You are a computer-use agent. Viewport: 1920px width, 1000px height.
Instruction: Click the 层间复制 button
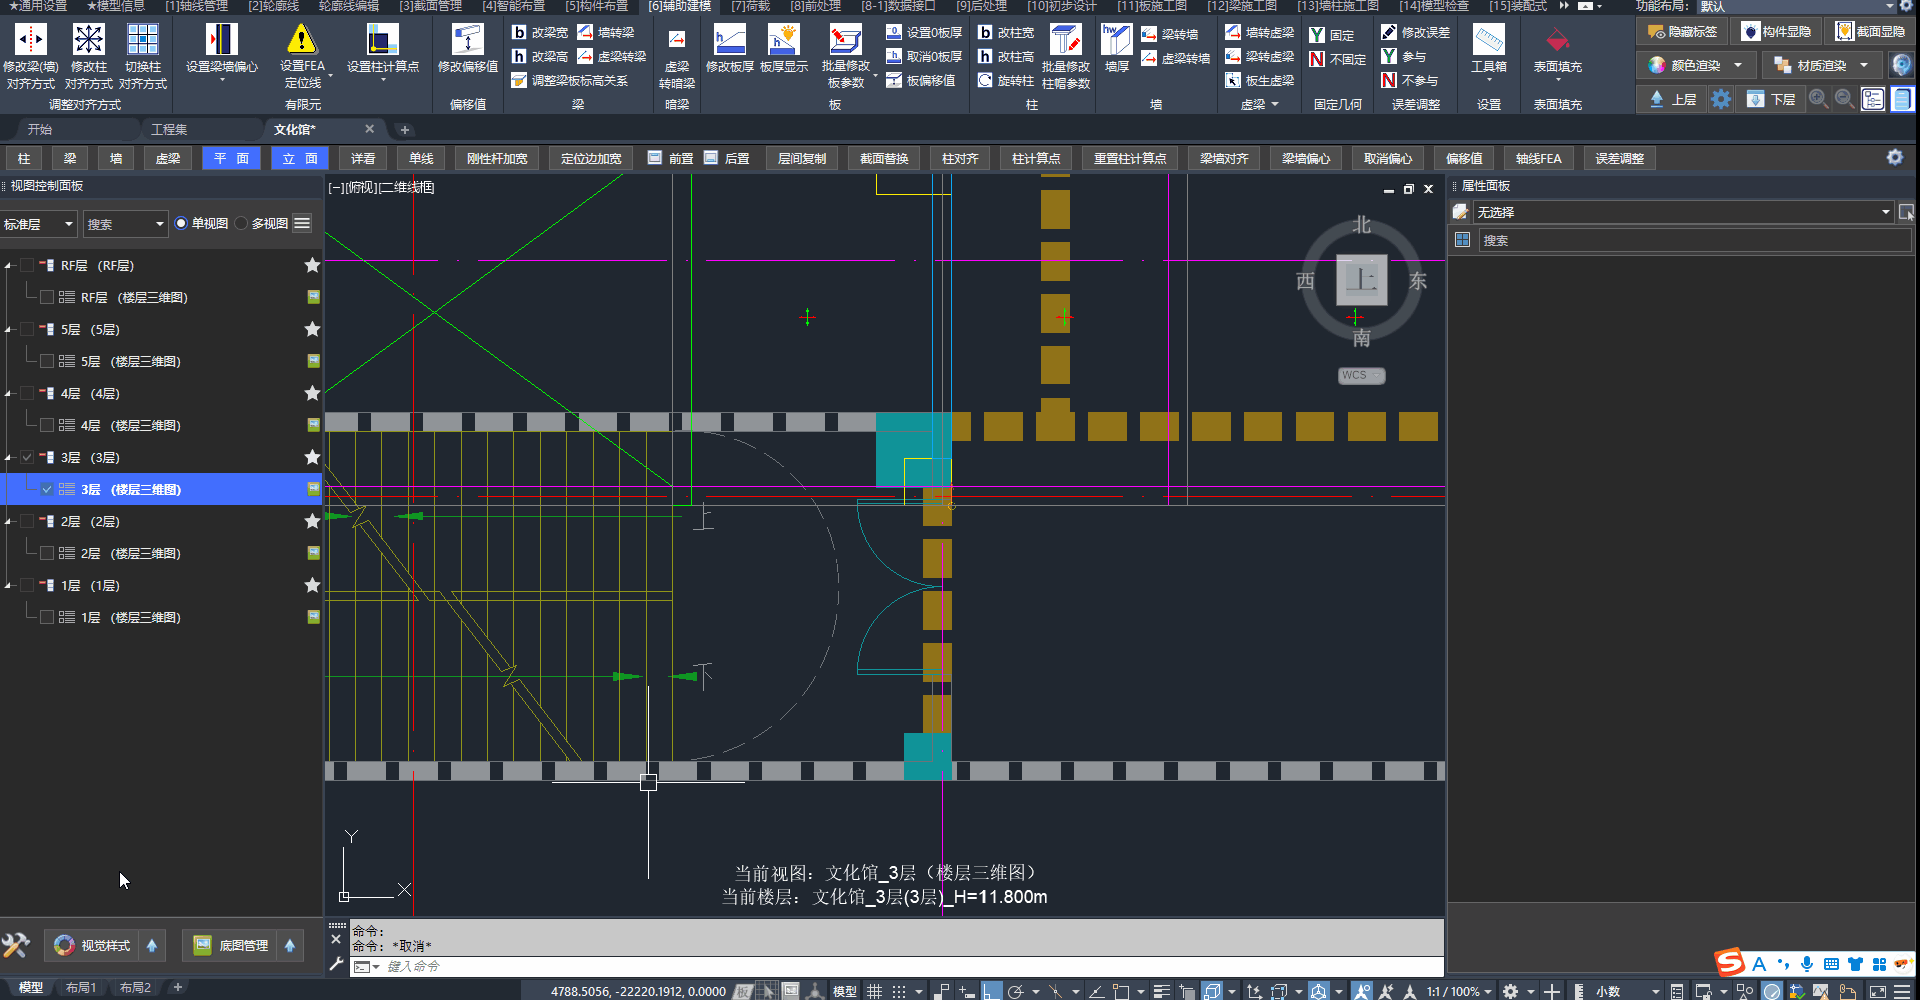coord(801,158)
